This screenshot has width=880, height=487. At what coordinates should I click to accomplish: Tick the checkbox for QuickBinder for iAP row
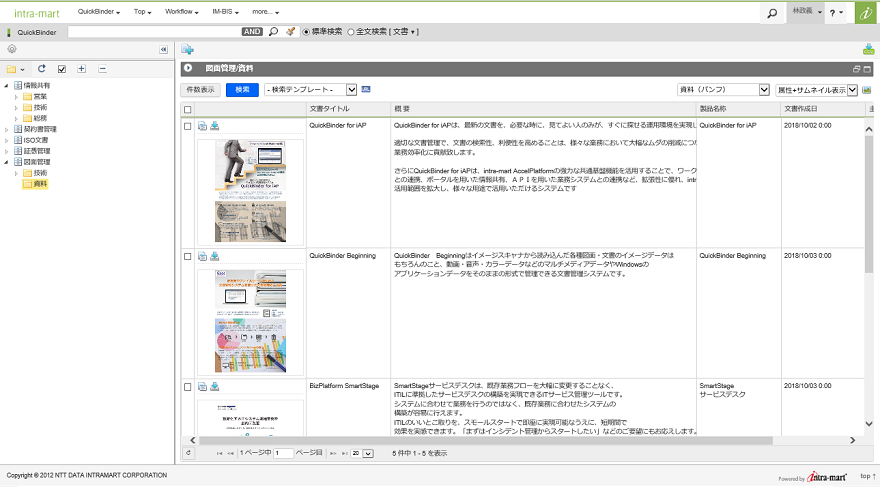(187, 126)
